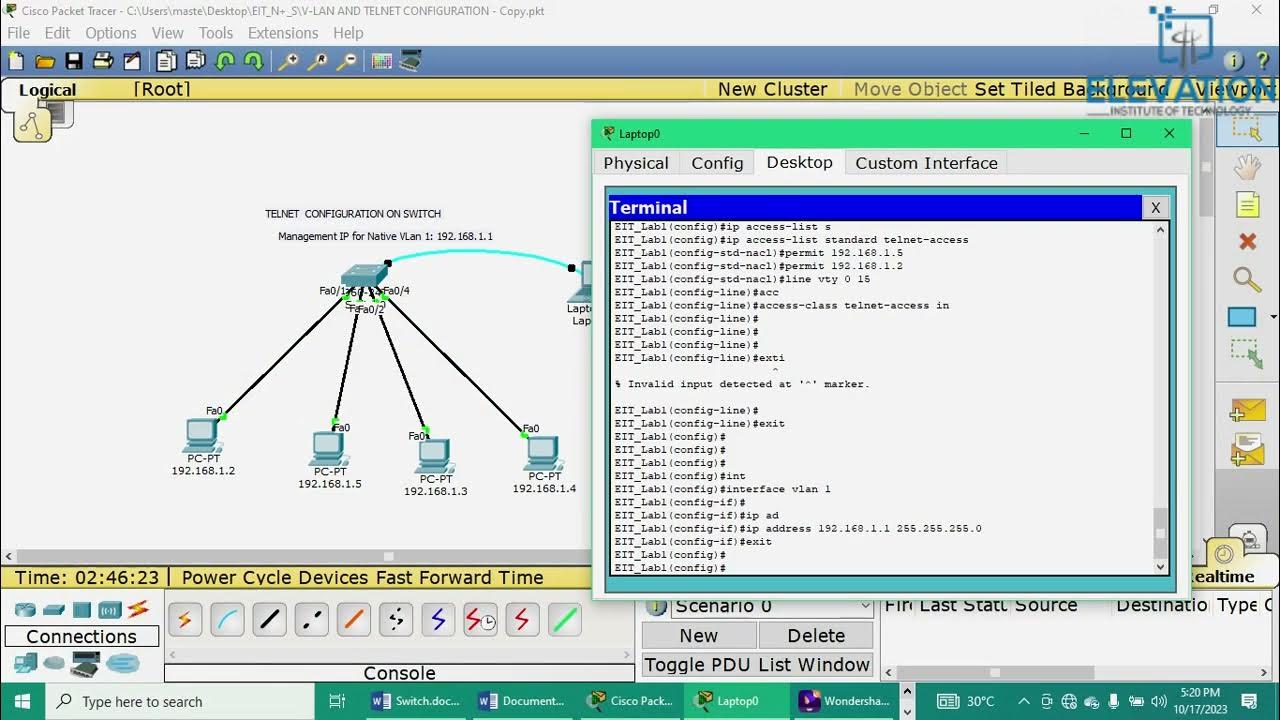Click the Windows search box
Image resolution: width=1280 pixels, height=720 pixels.
click(x=180, y=701)
